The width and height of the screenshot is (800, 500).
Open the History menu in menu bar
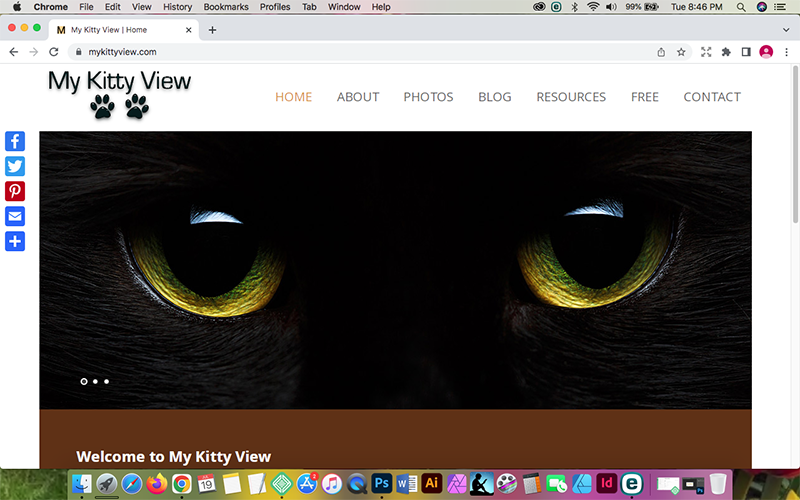177,7
